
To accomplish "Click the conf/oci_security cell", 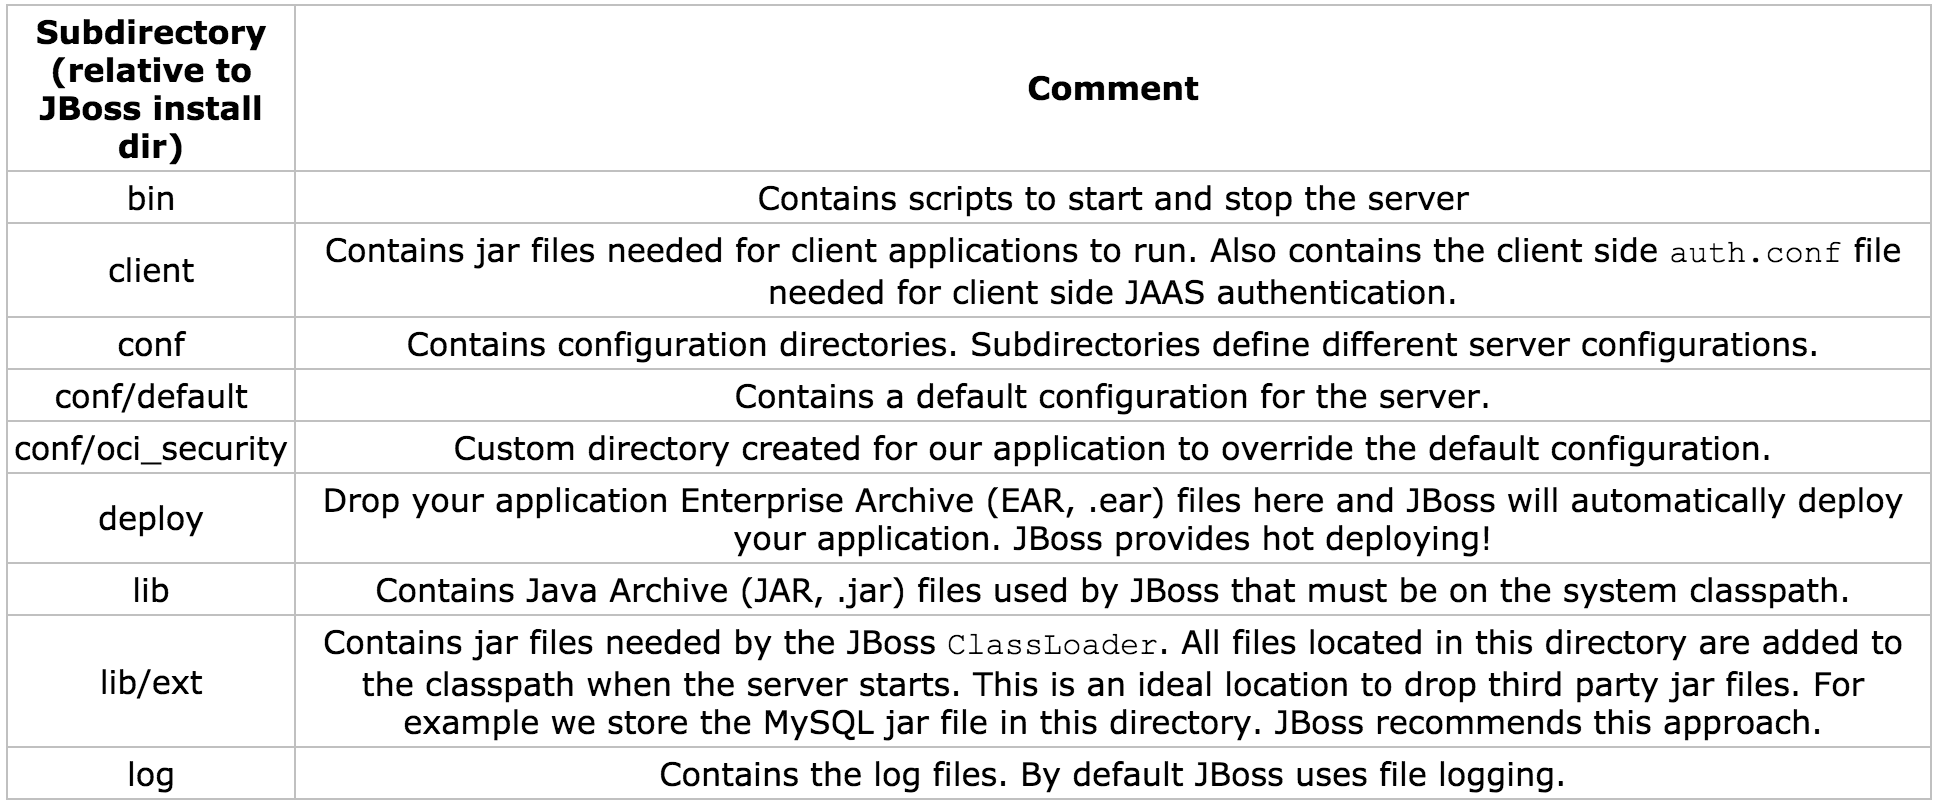I will coord(151,448).
